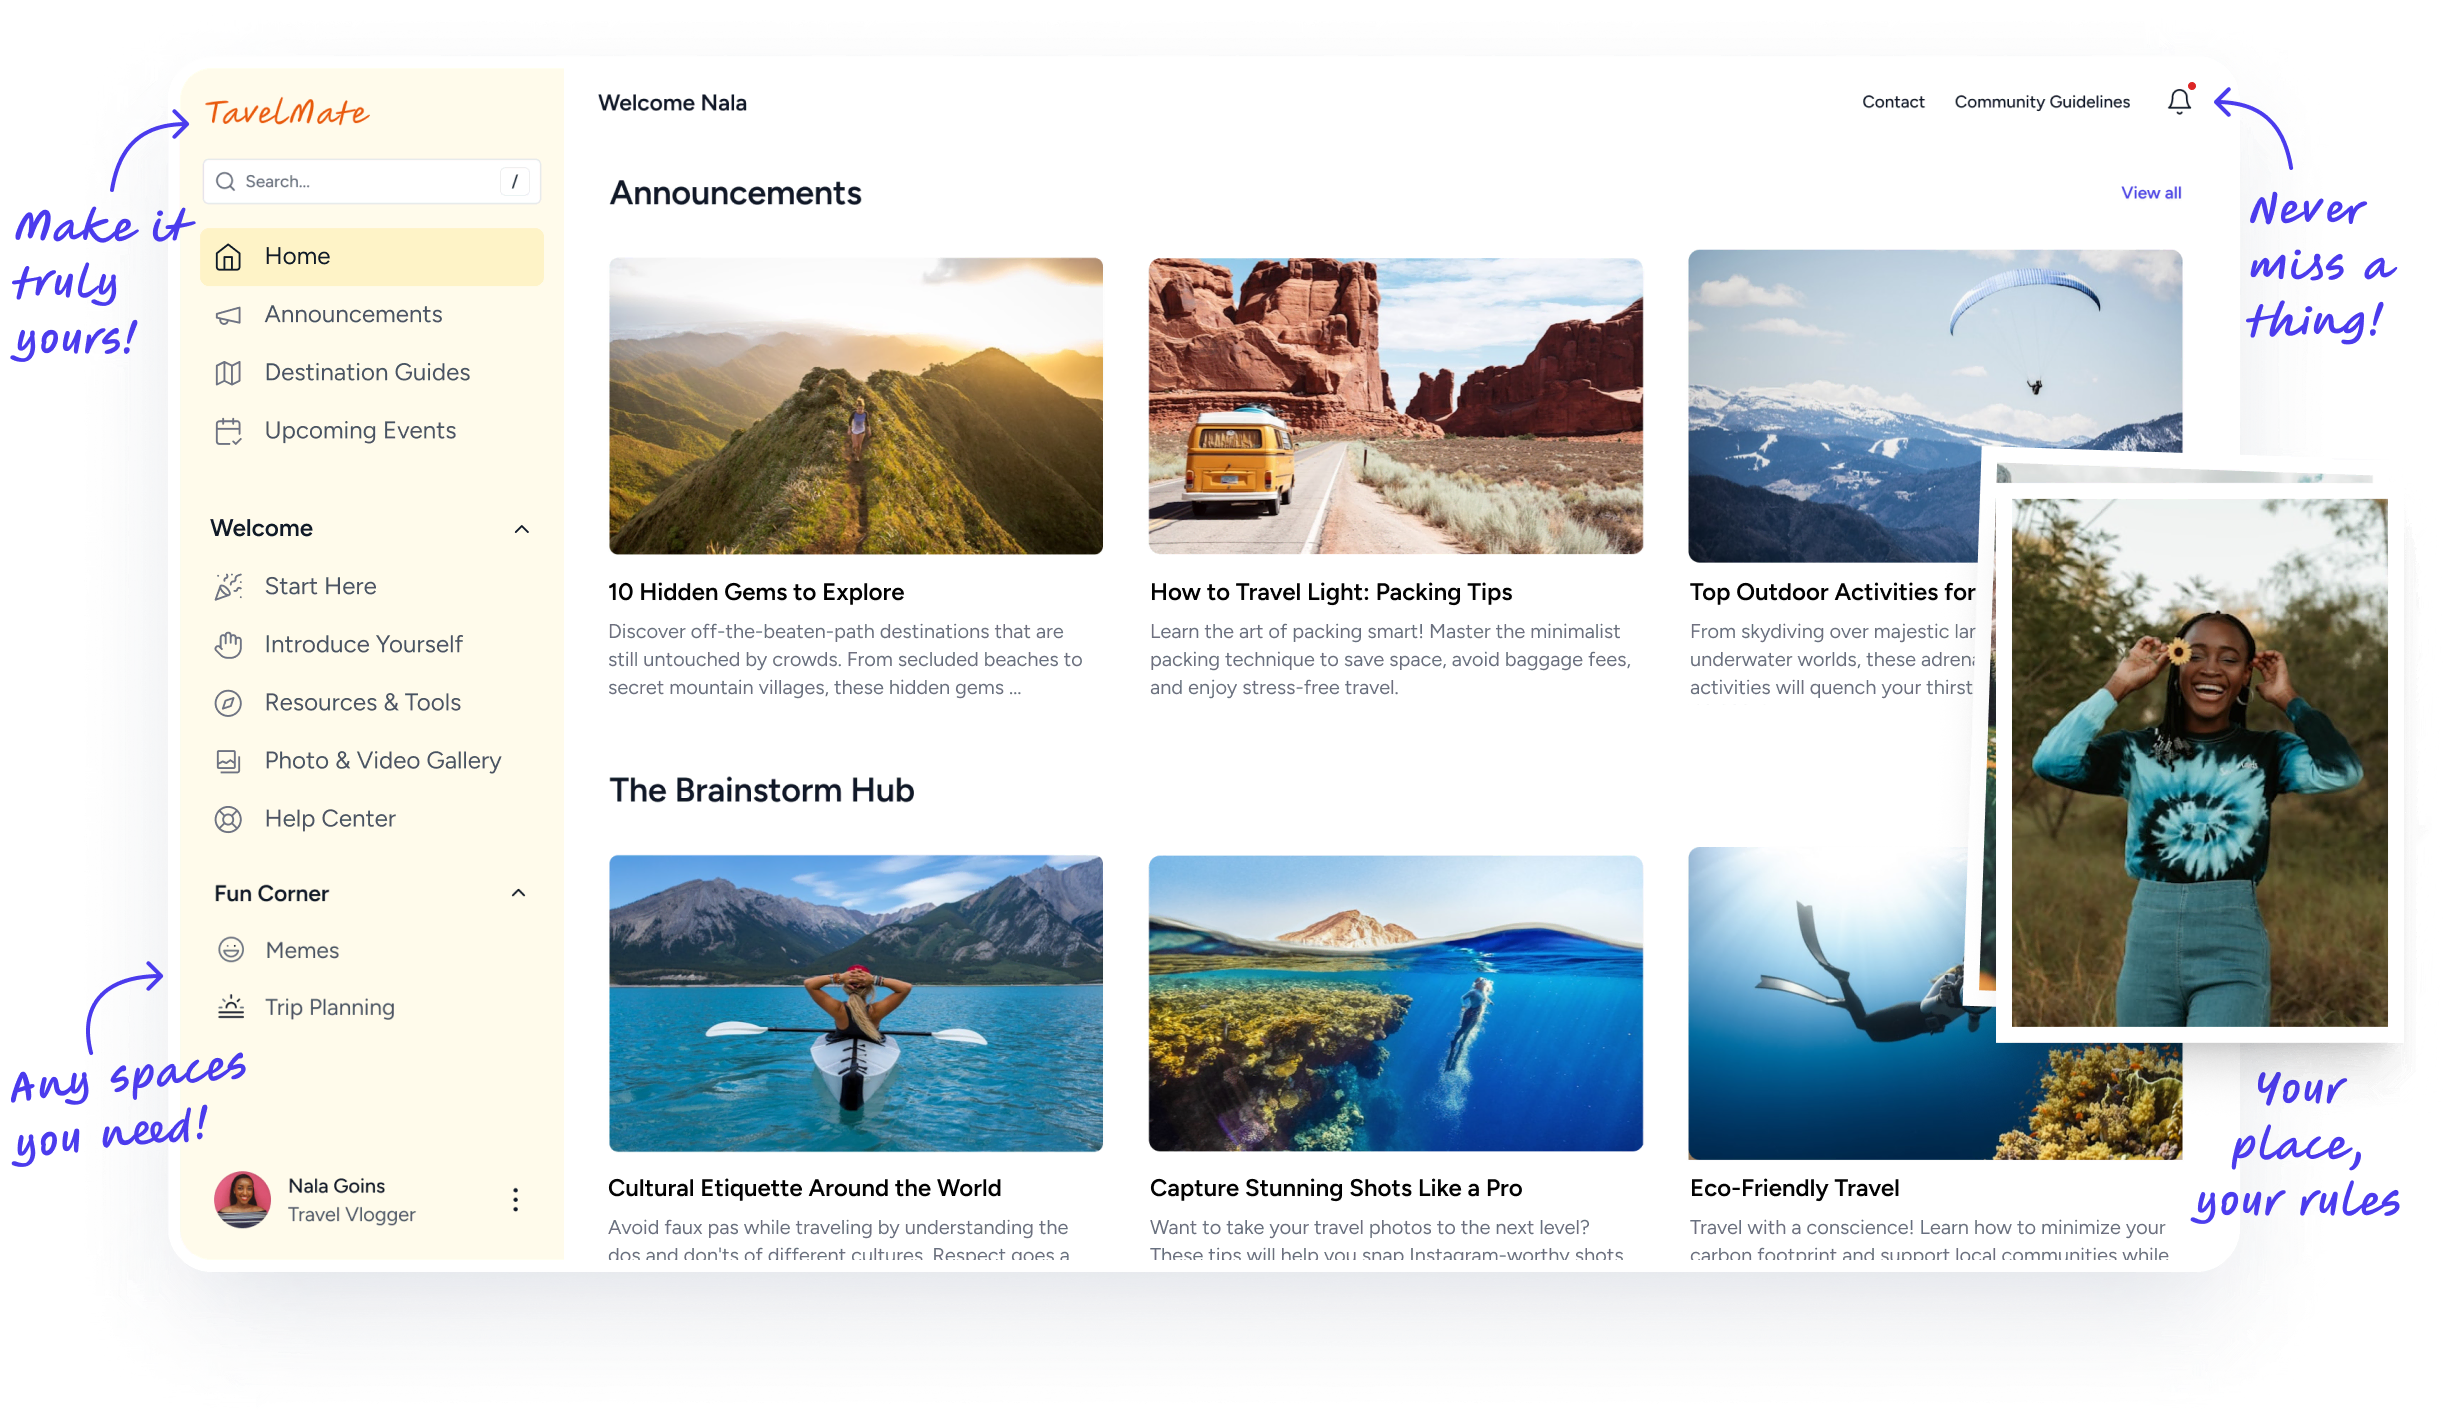This screenshot has width=2444, height=1424.
Task: Open the Trip Planning space
Action: 329,1007
